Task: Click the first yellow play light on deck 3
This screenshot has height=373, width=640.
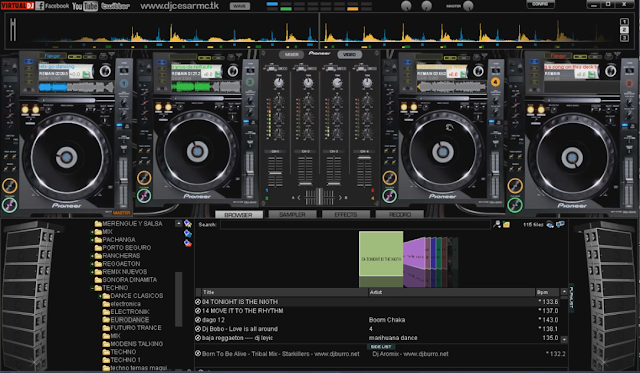Action: (x=159, y=107)
